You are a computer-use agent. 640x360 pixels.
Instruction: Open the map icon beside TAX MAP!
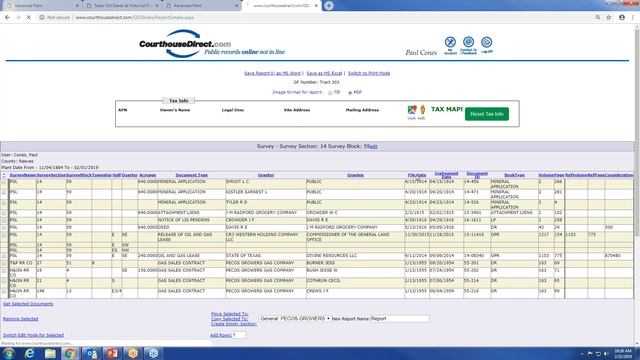tap(412, 109)
